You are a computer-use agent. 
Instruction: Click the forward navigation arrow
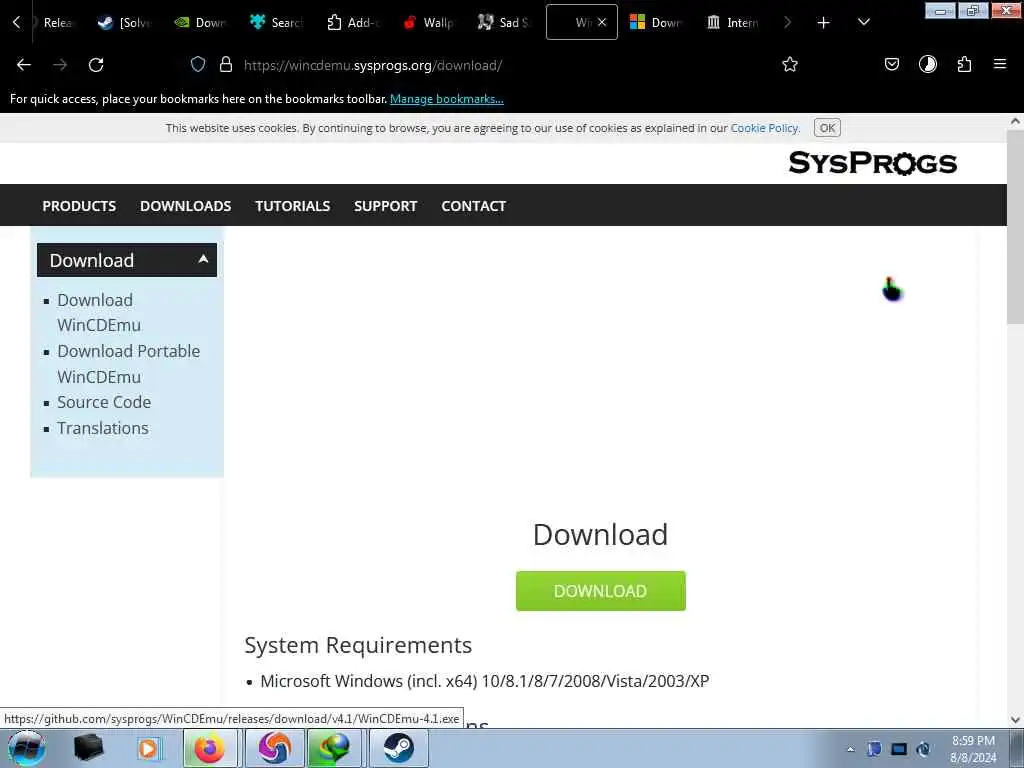coord(60,65)
